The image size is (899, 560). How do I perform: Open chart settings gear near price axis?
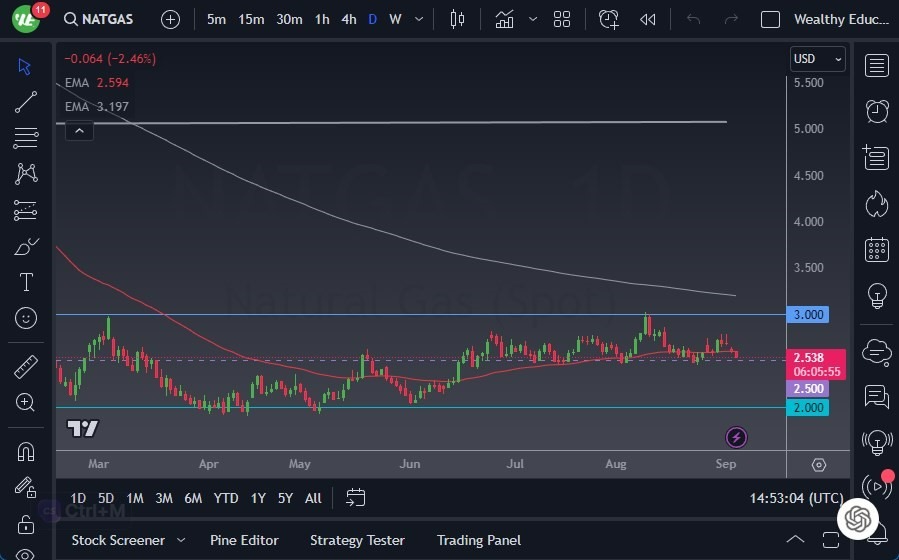click(x=819, y=464)
